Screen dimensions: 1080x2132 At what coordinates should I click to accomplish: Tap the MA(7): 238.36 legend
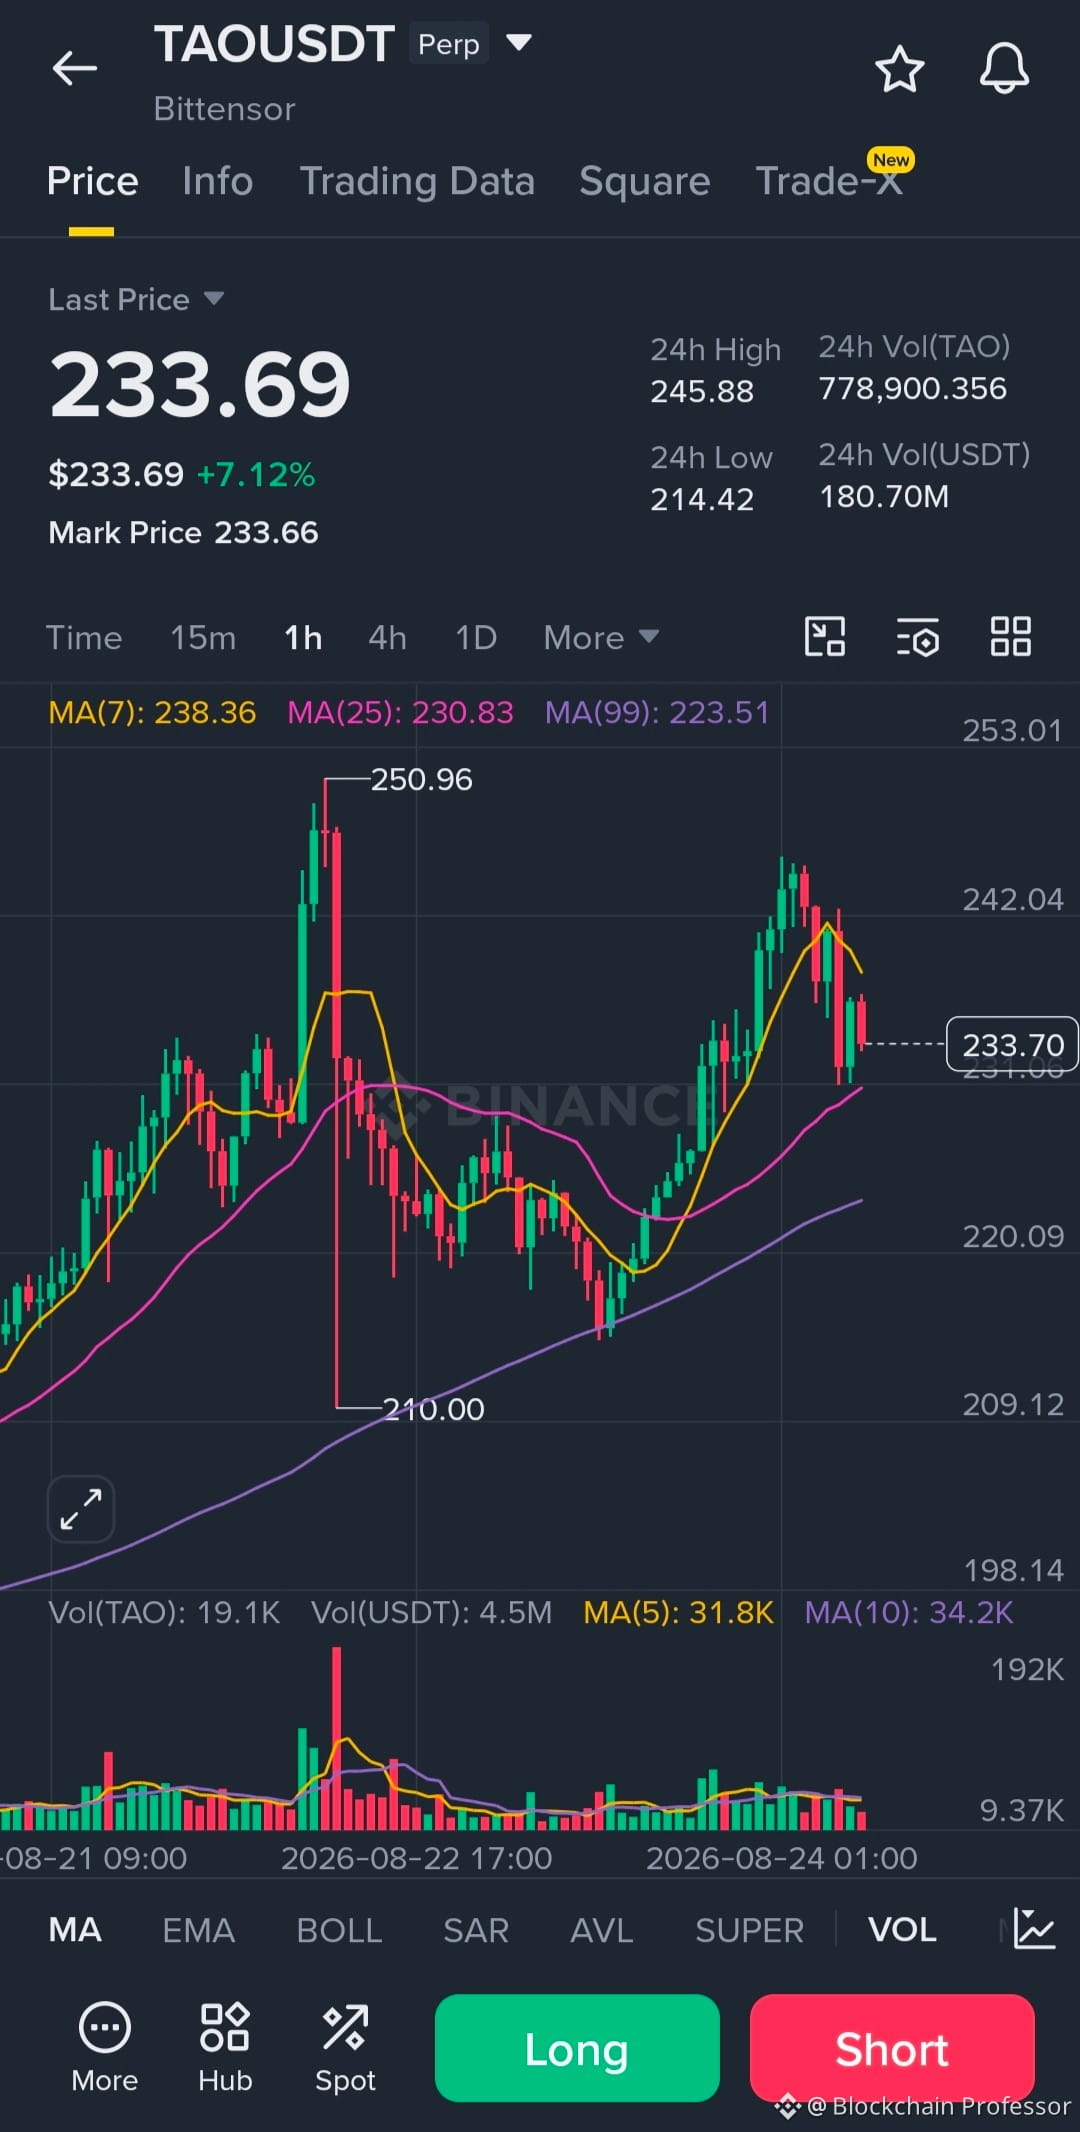152,712
